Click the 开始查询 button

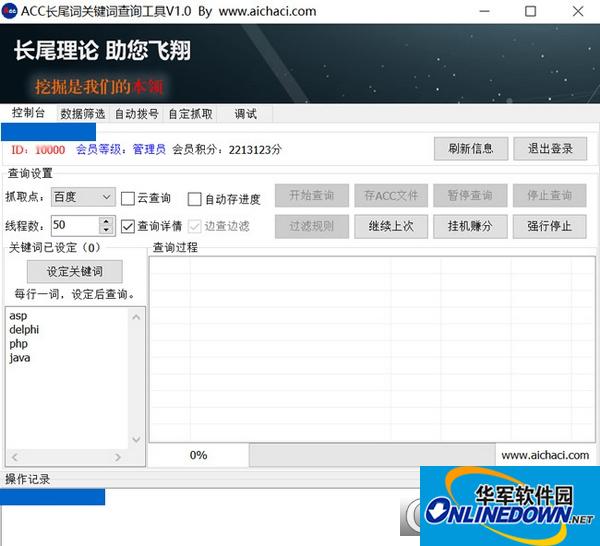coord(311,196)
